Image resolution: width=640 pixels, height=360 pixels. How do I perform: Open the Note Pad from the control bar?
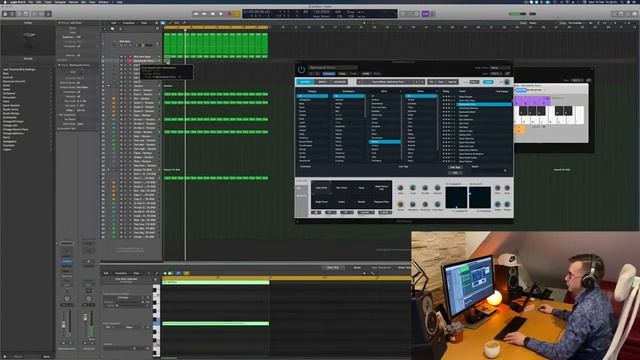[622, 14]
